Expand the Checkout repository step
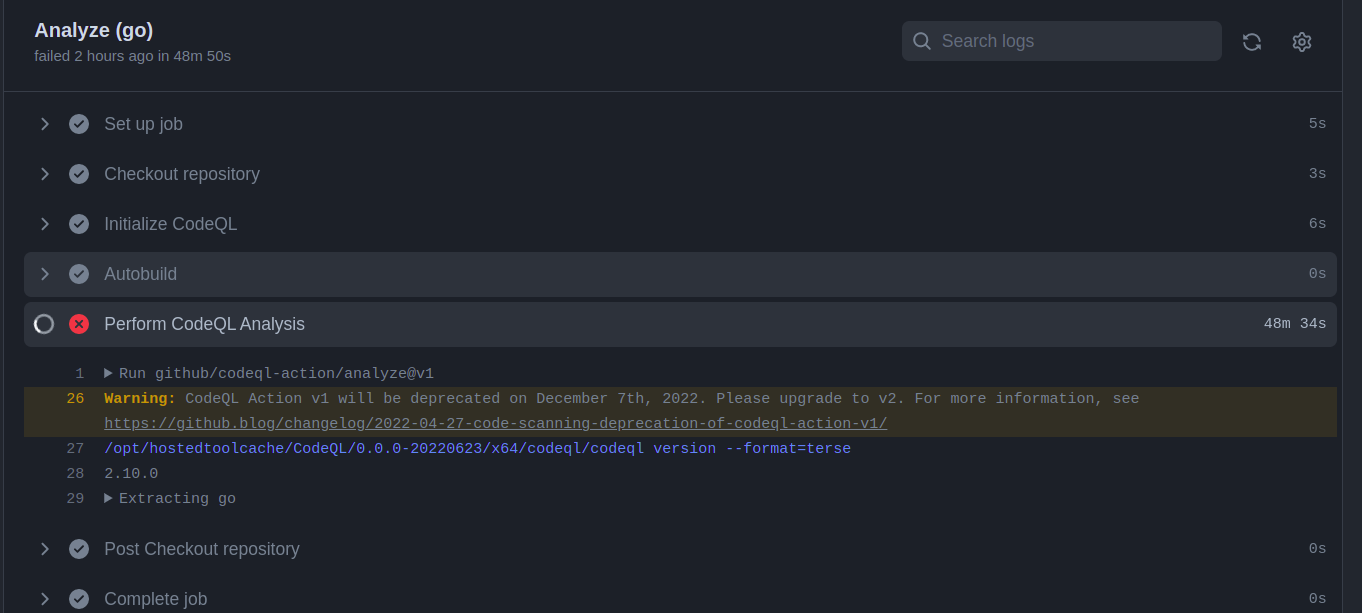This screenshot has height=613, width=1362. click(x=44, y=173)
